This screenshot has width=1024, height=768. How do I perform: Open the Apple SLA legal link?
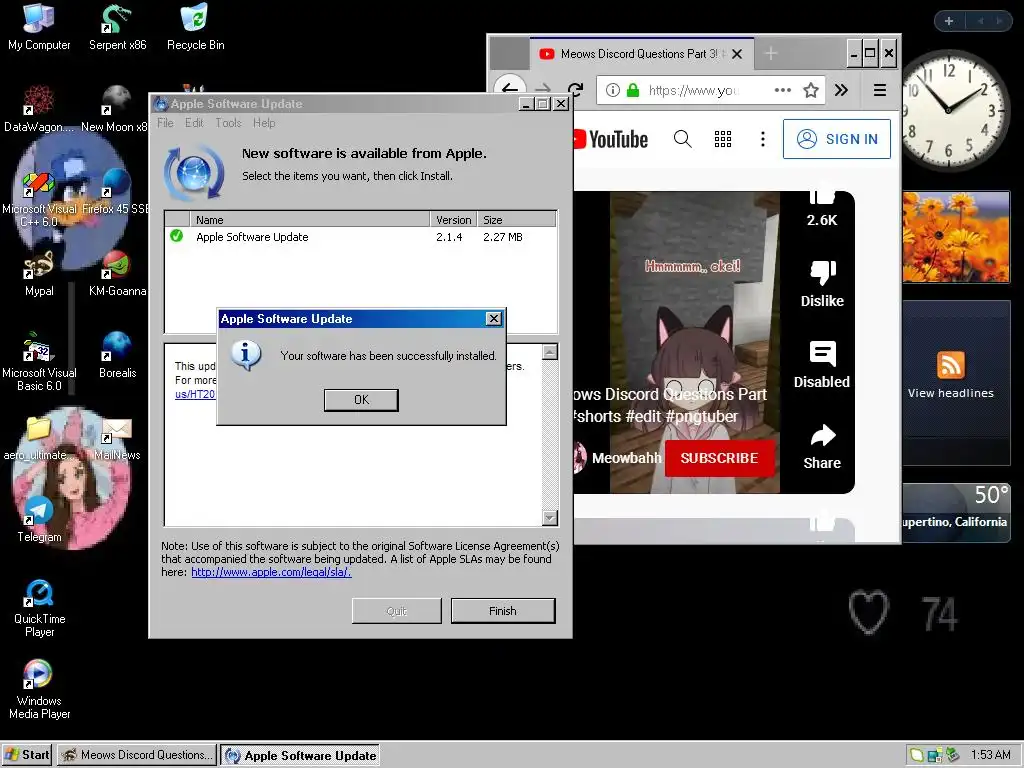[x=271, y=572]
